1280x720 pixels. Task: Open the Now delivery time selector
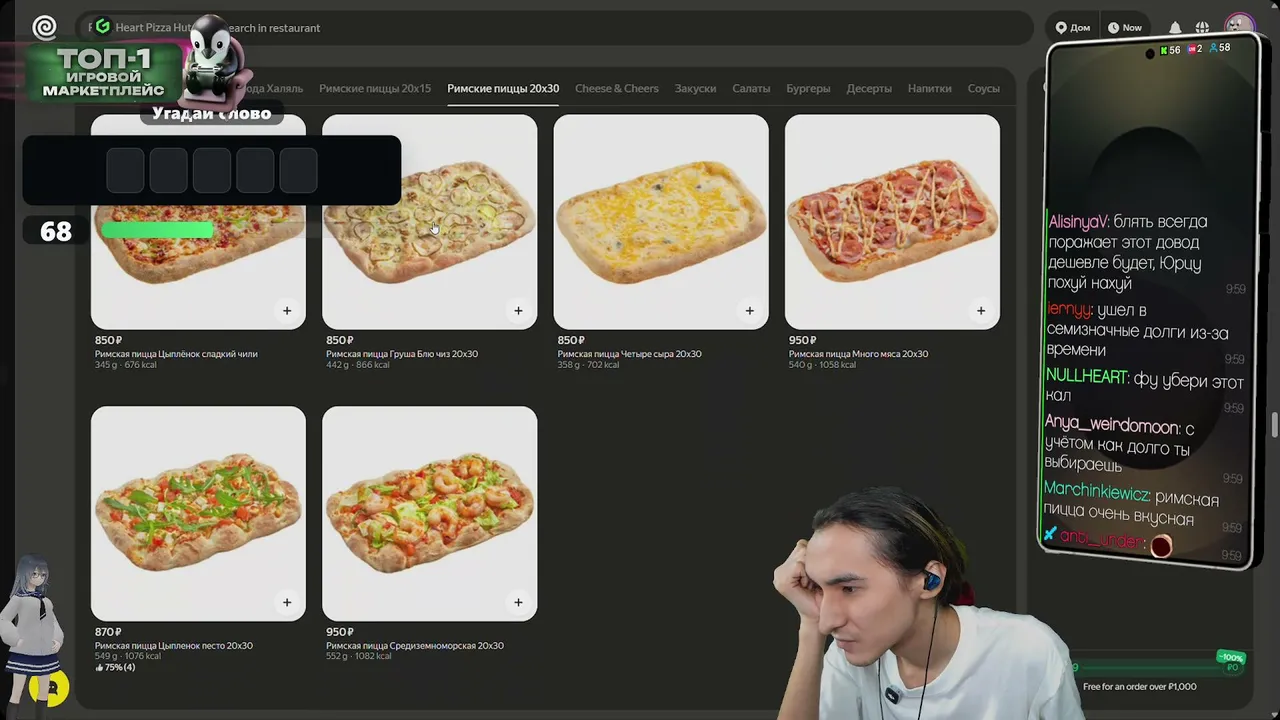pos(1124,28)
